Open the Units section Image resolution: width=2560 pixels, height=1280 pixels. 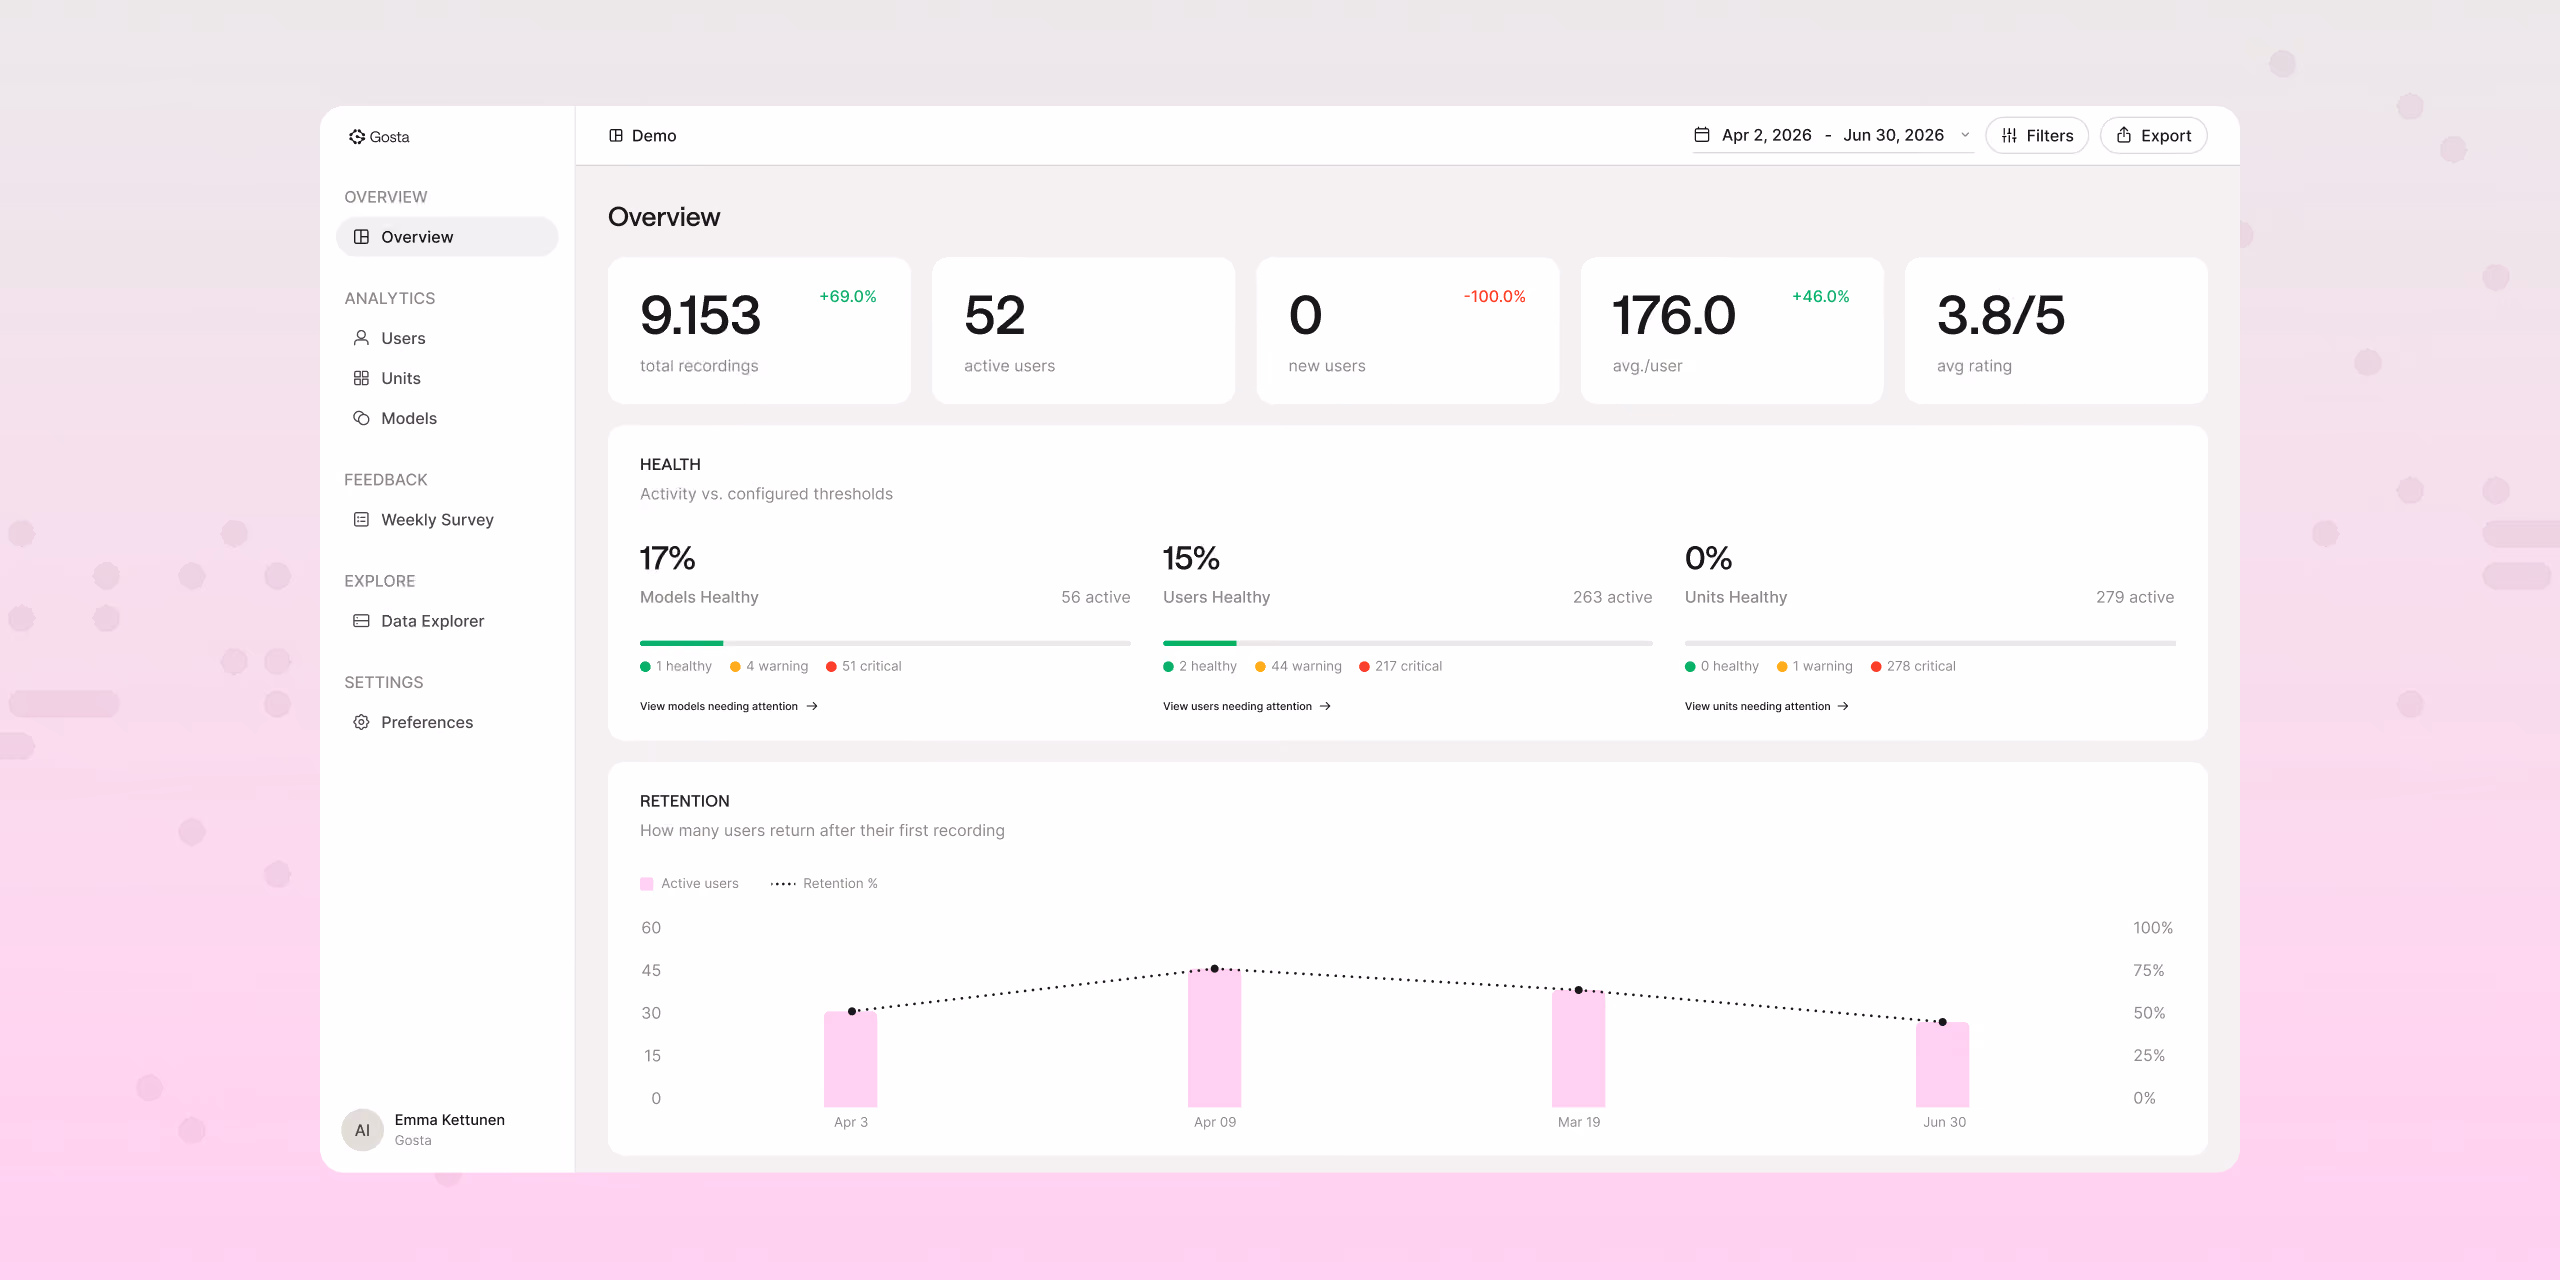click(447, 378)
